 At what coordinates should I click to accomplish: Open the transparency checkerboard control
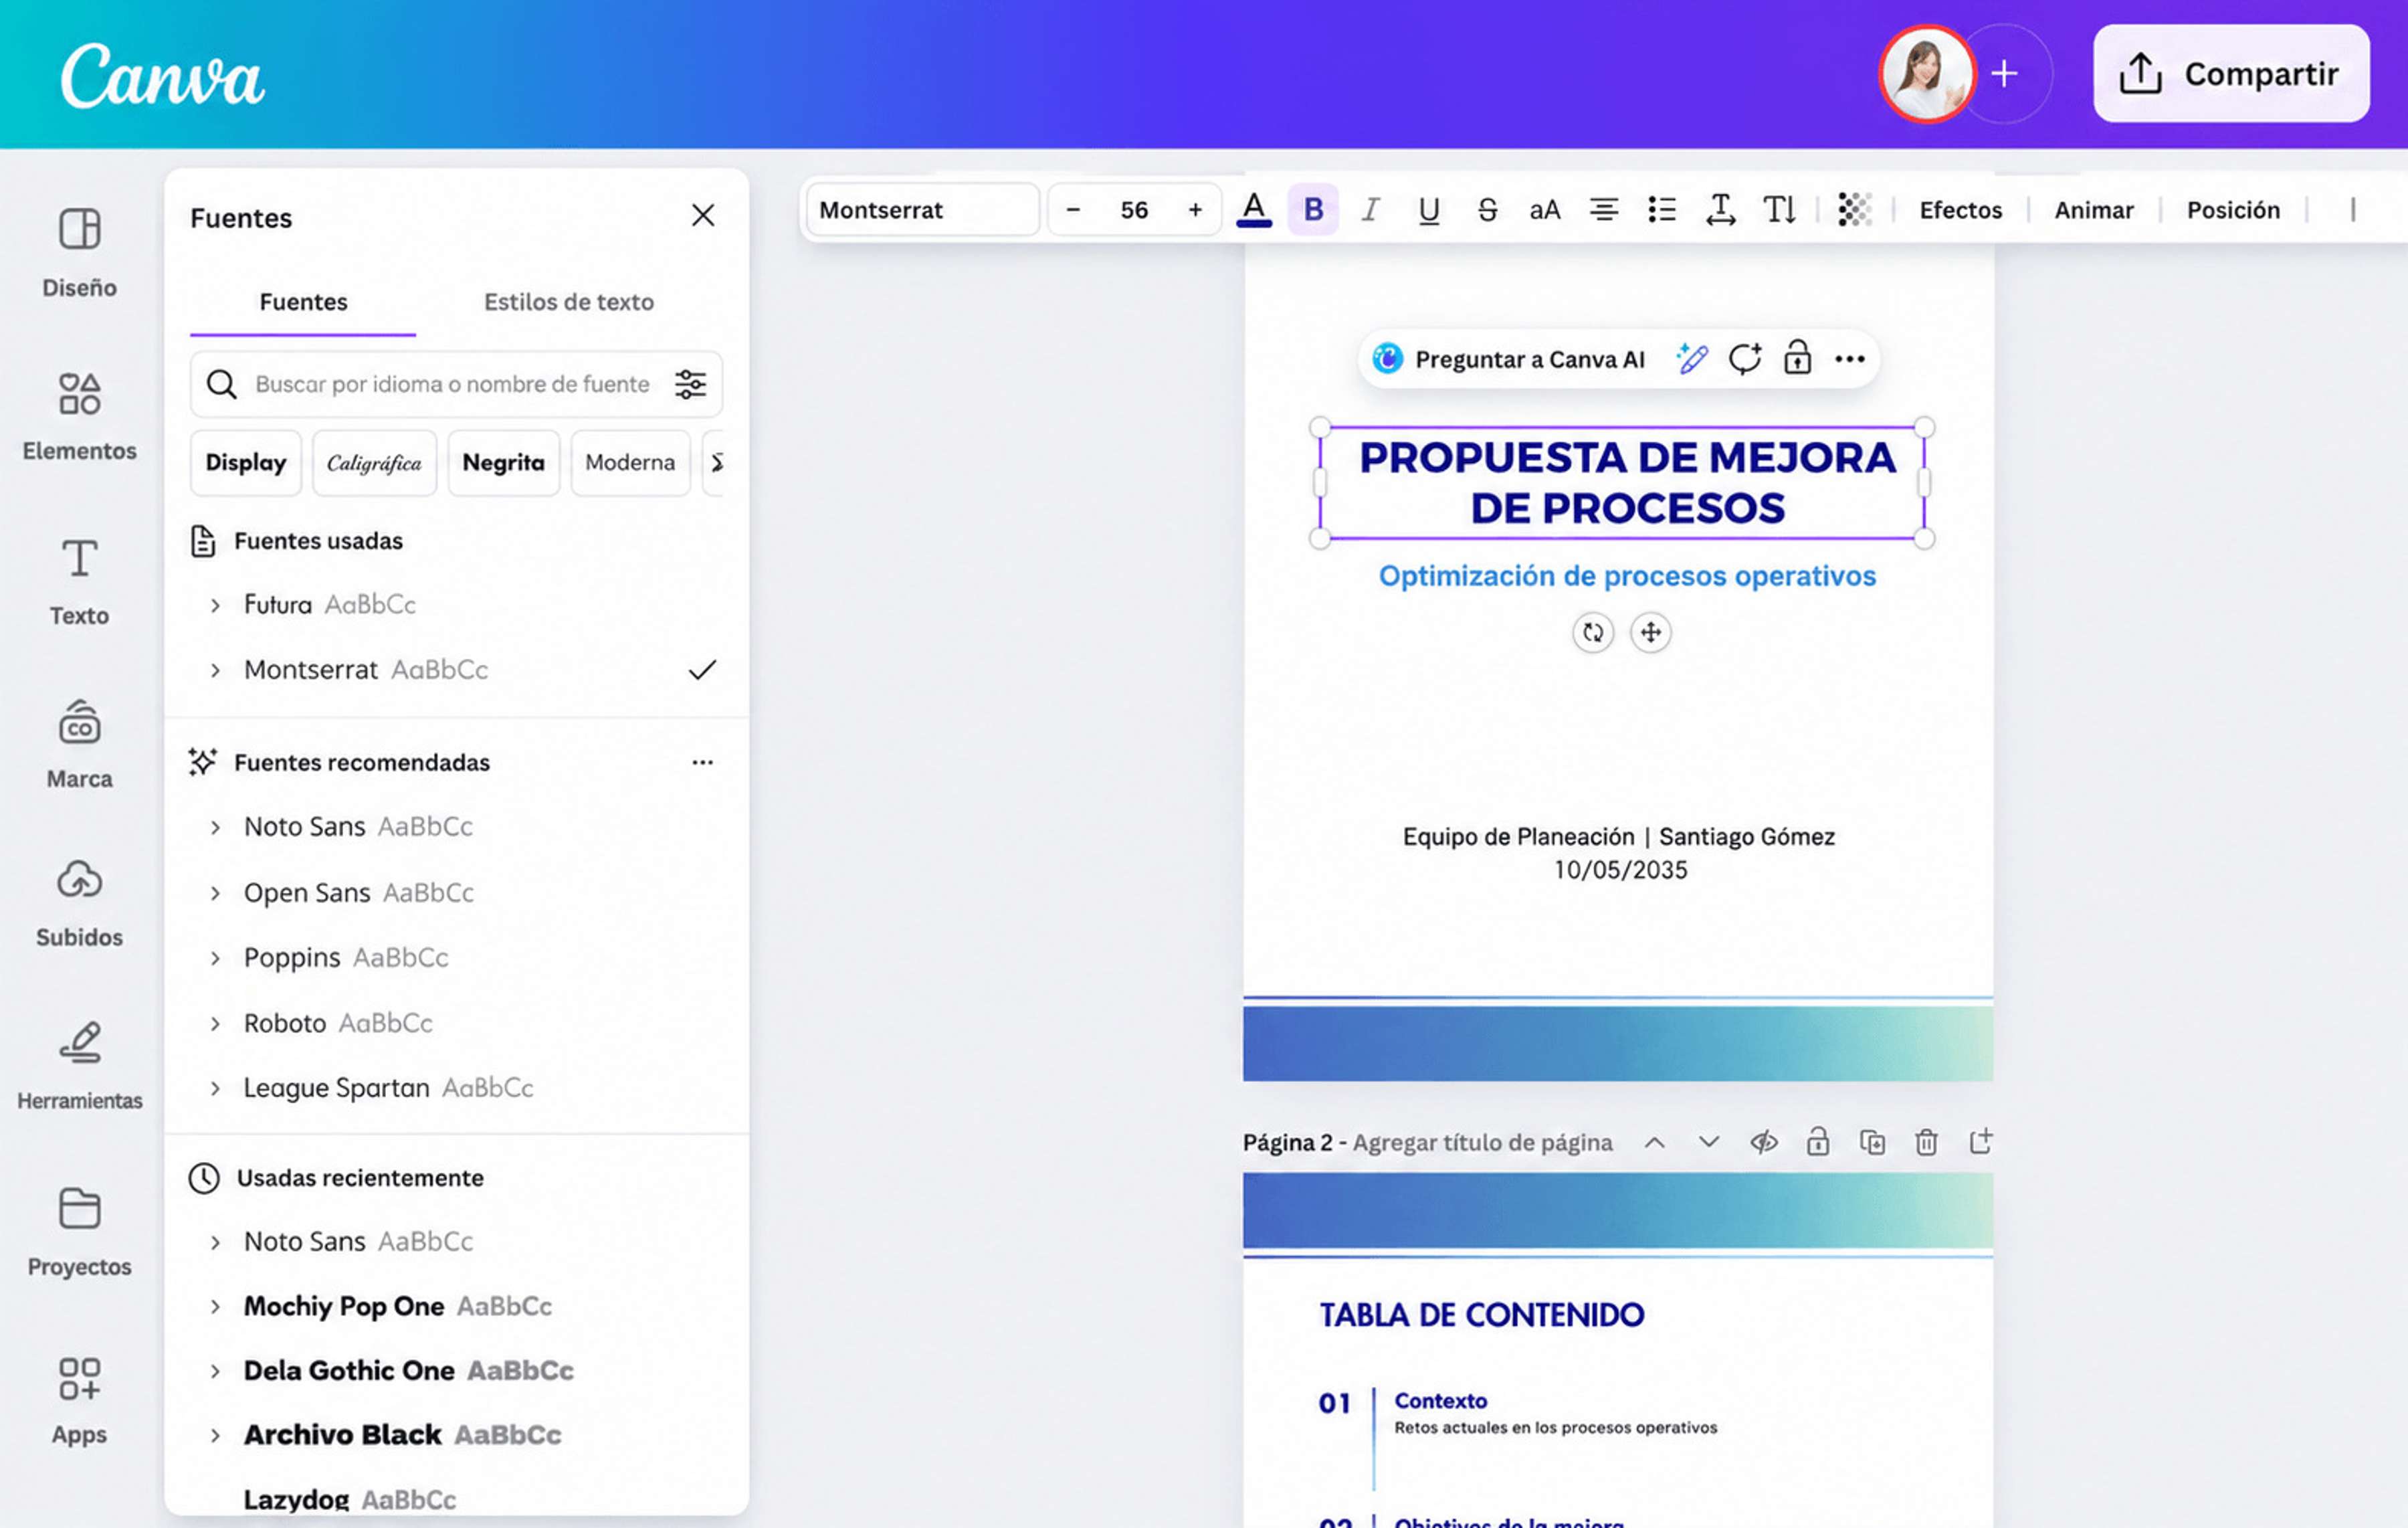tap(1855, 210)
